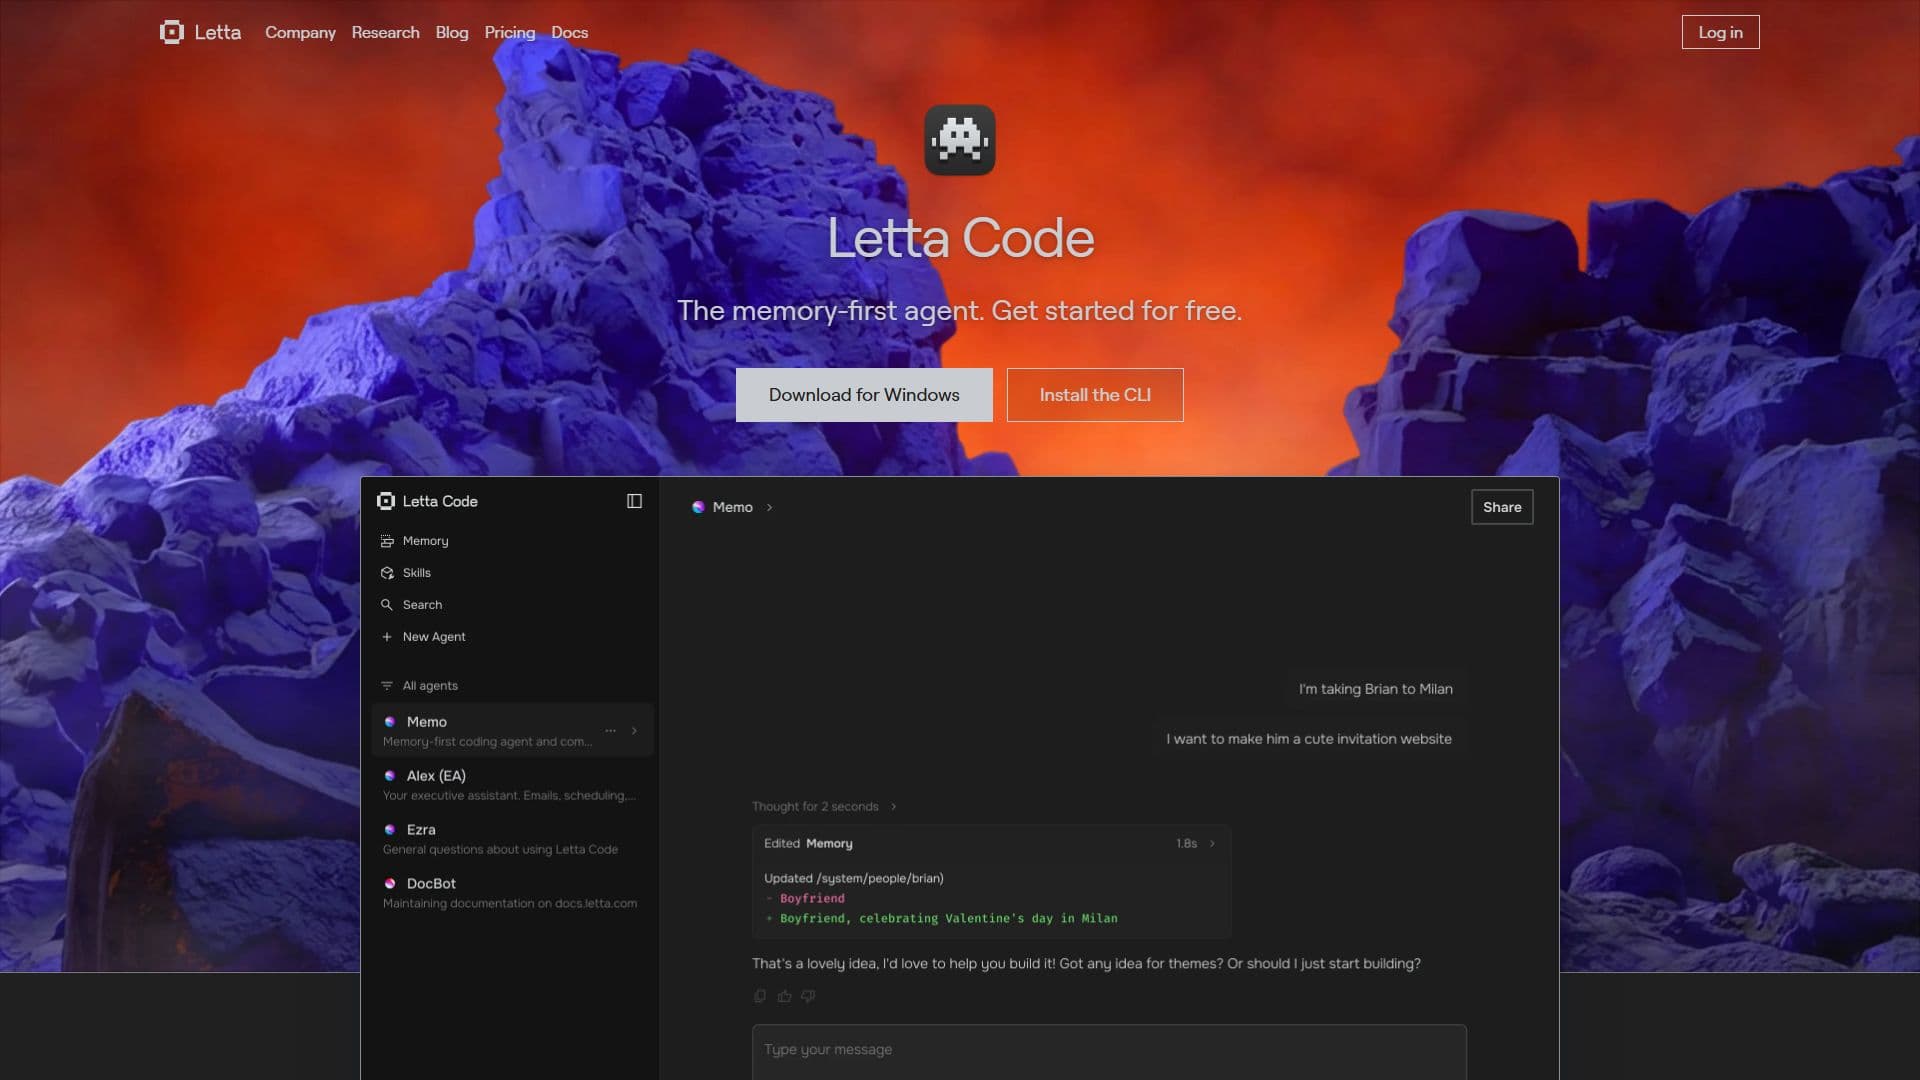Toggle the sidebar collapse panel icon
The width and height of the screenshot is (1920, 1080).
[634, 501]
